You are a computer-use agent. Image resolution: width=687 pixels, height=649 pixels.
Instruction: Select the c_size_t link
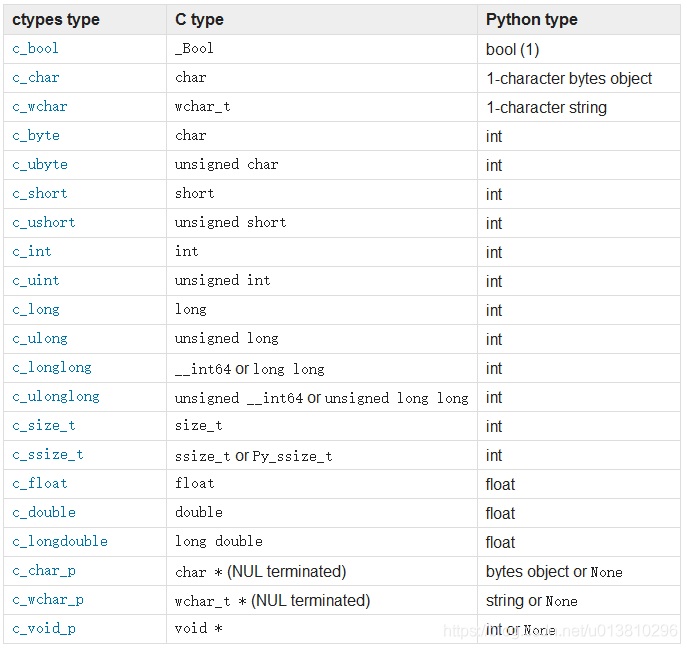coord(44,426)
